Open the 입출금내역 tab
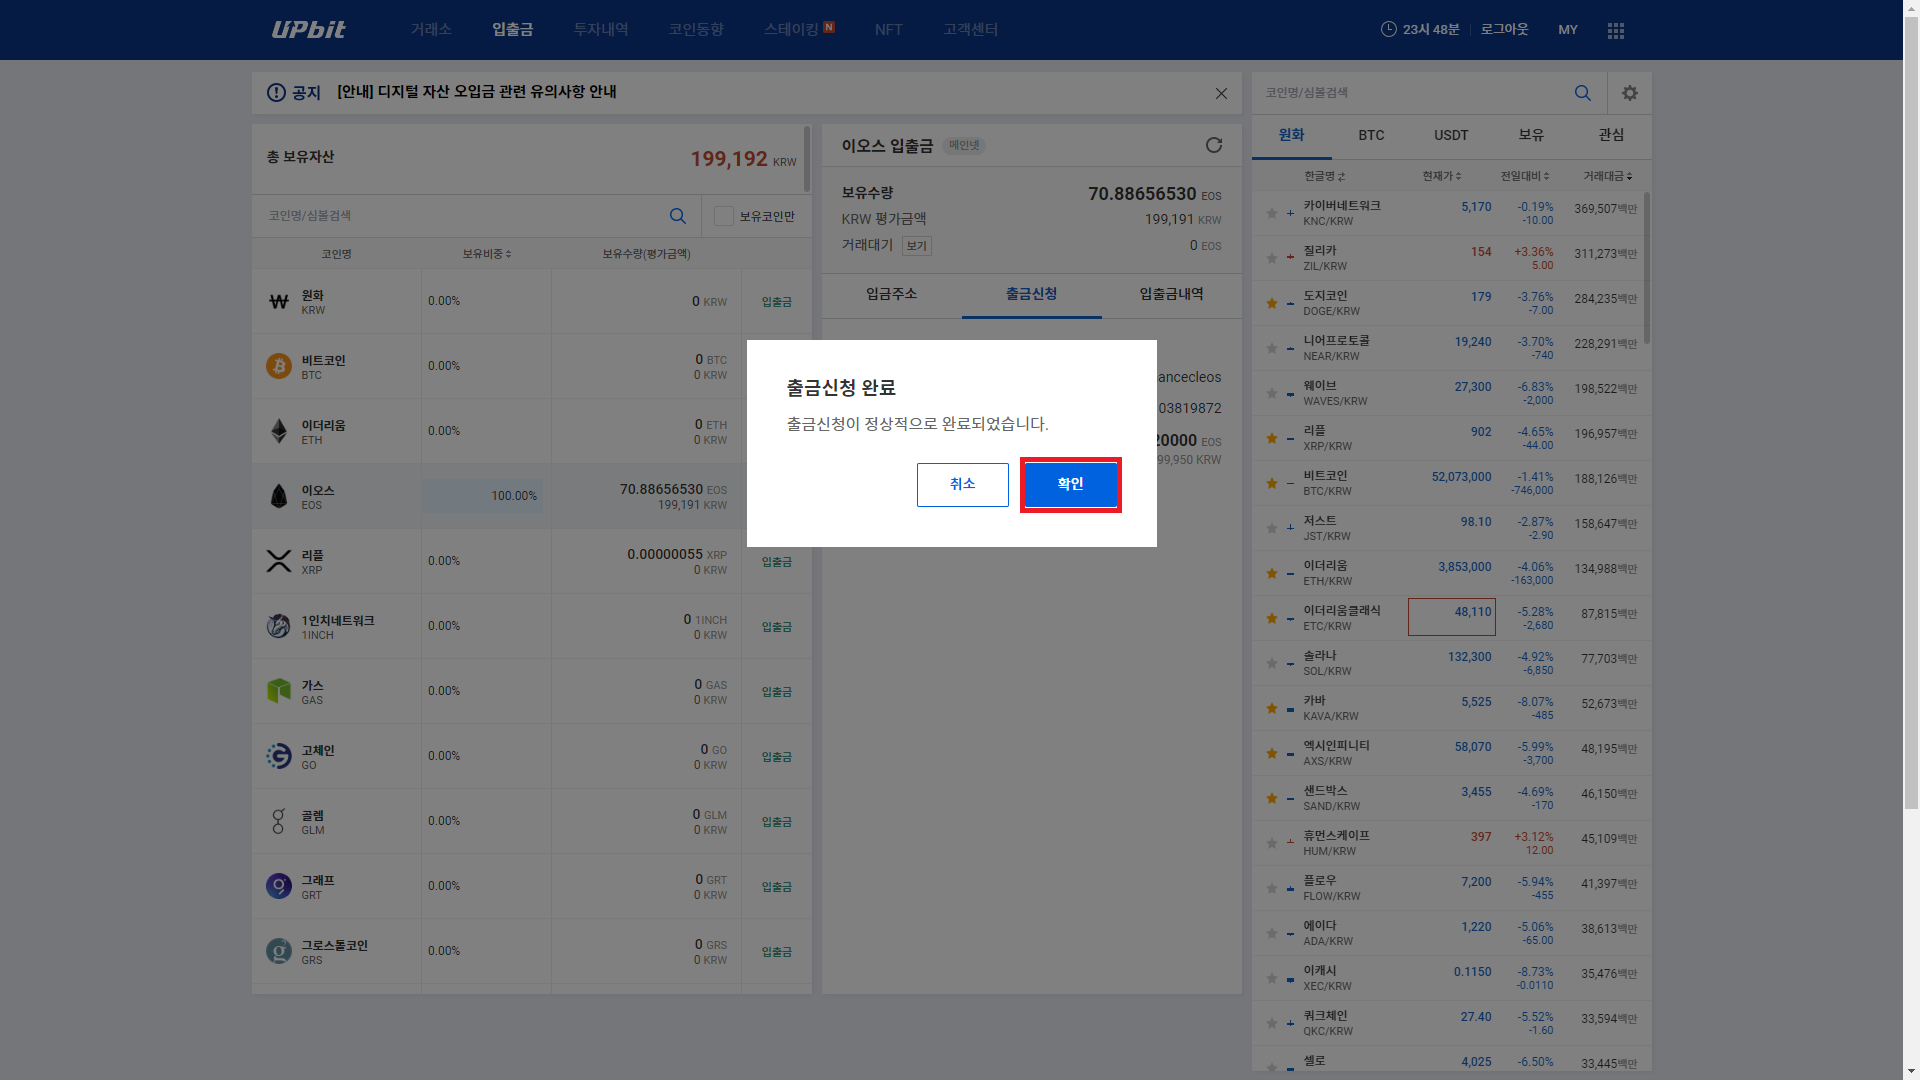This screenshot has height=1080, width=1920. point(1171,294)
